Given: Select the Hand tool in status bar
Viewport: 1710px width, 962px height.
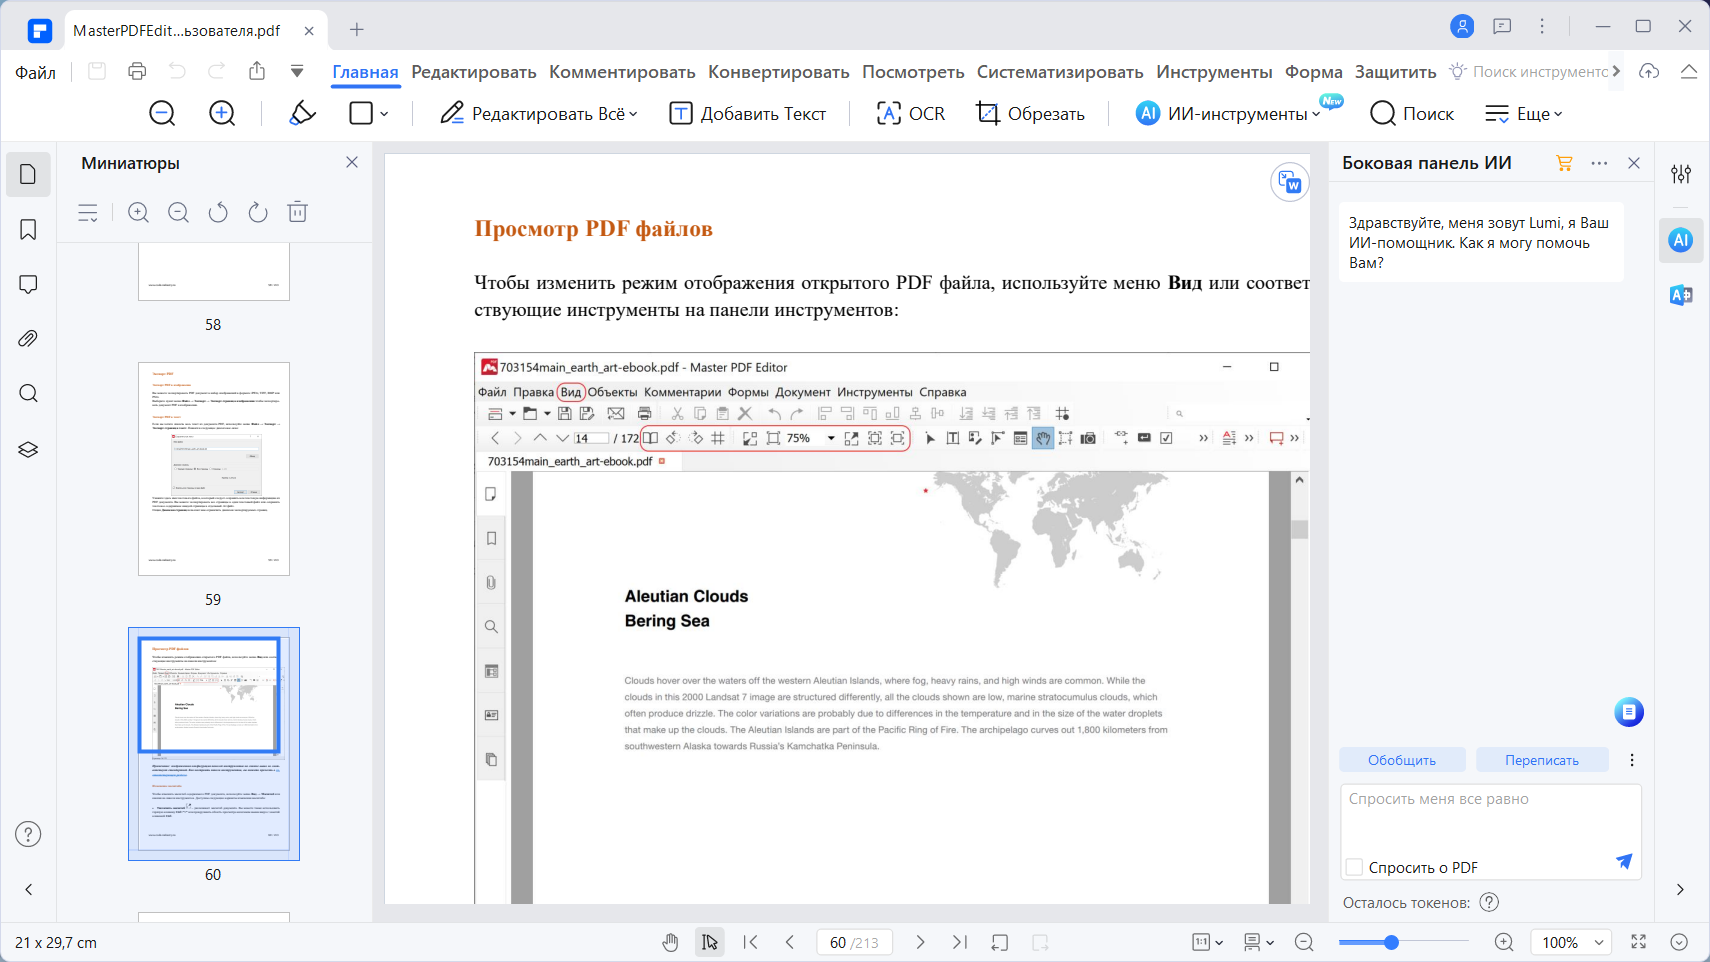Looking at the screenshot, I should (670, 942).
